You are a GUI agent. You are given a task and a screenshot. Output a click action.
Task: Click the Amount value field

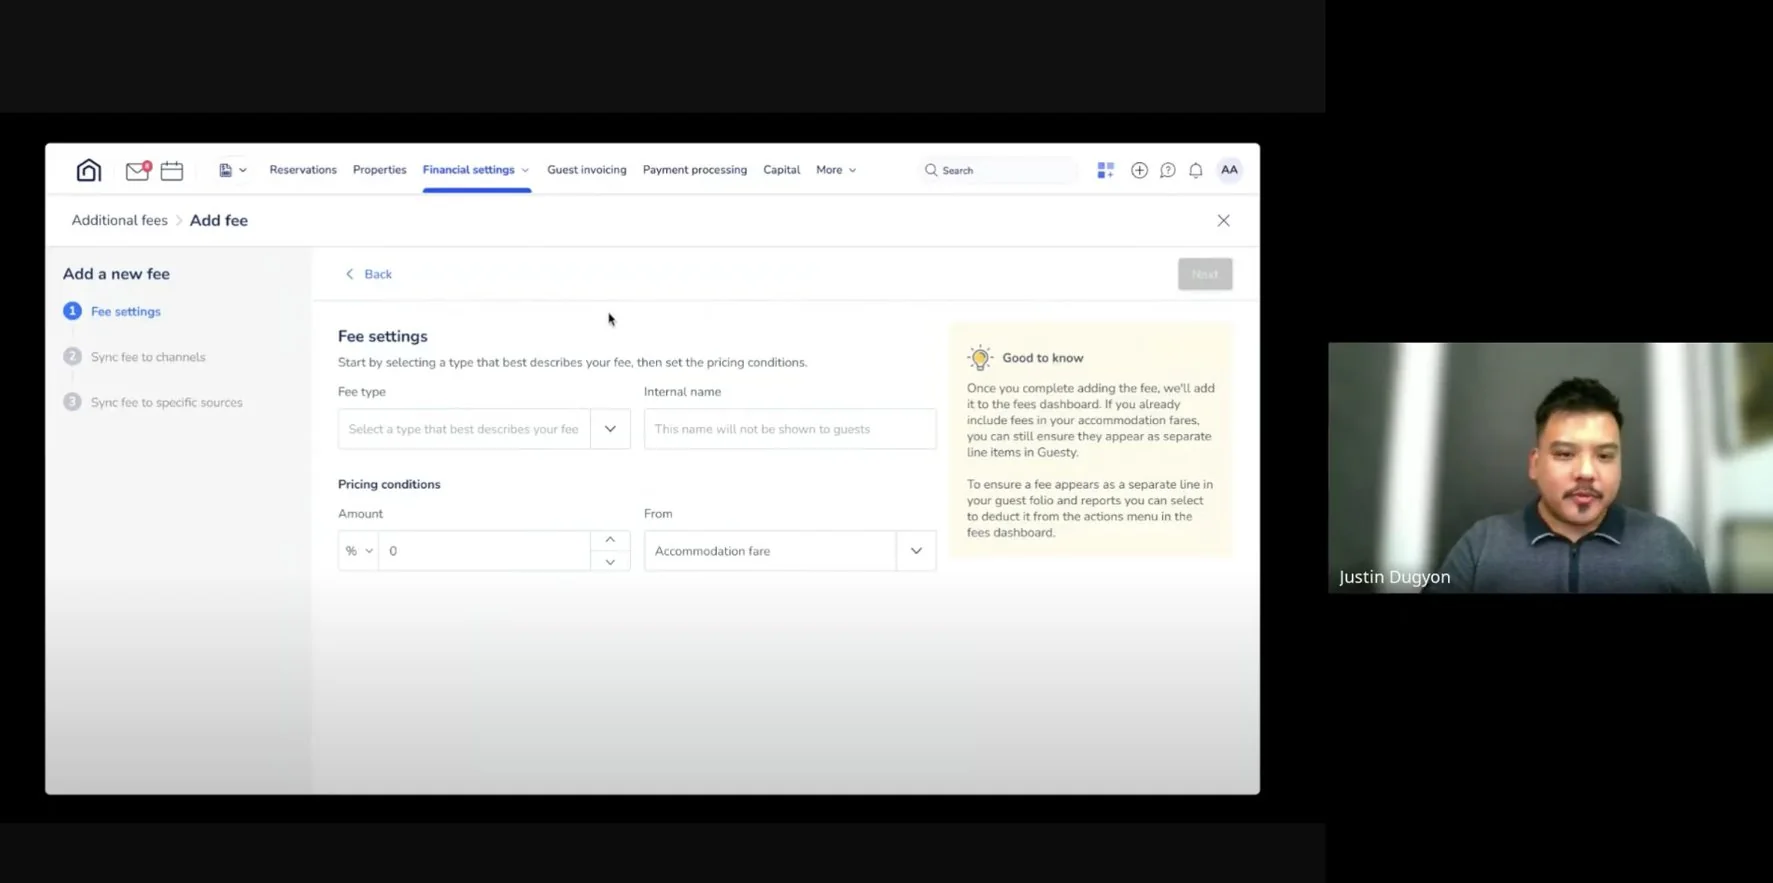tap(485, 551)
